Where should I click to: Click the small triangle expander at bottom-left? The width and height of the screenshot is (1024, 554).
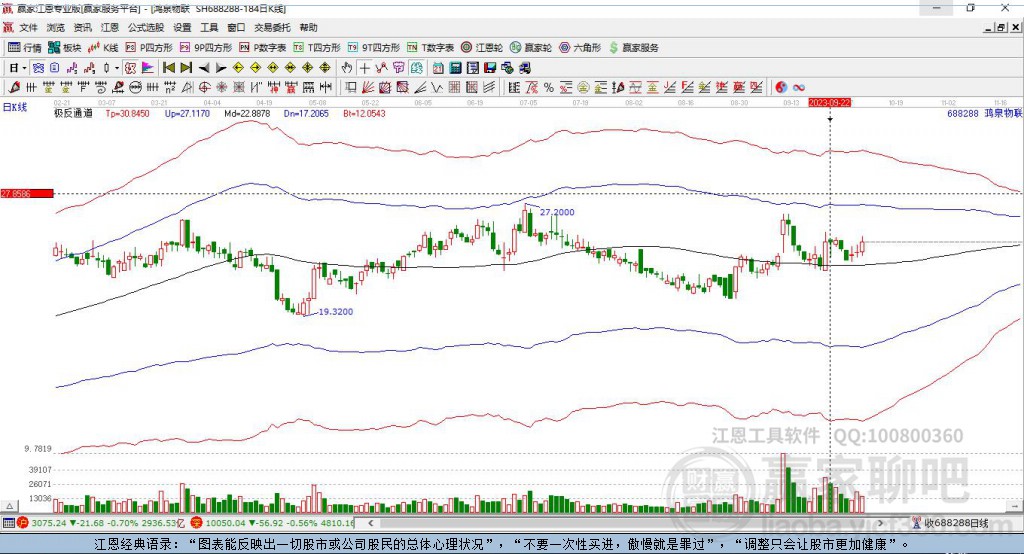point(10,506)
